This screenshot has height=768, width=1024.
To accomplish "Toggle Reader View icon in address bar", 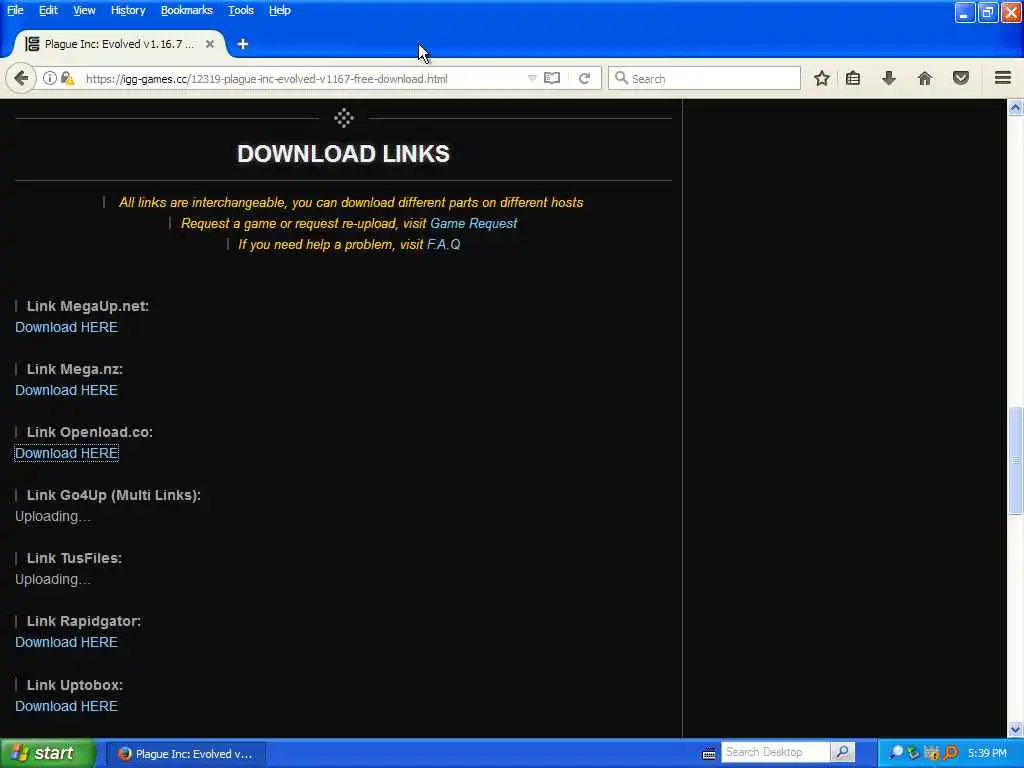I will pos(552,78).
